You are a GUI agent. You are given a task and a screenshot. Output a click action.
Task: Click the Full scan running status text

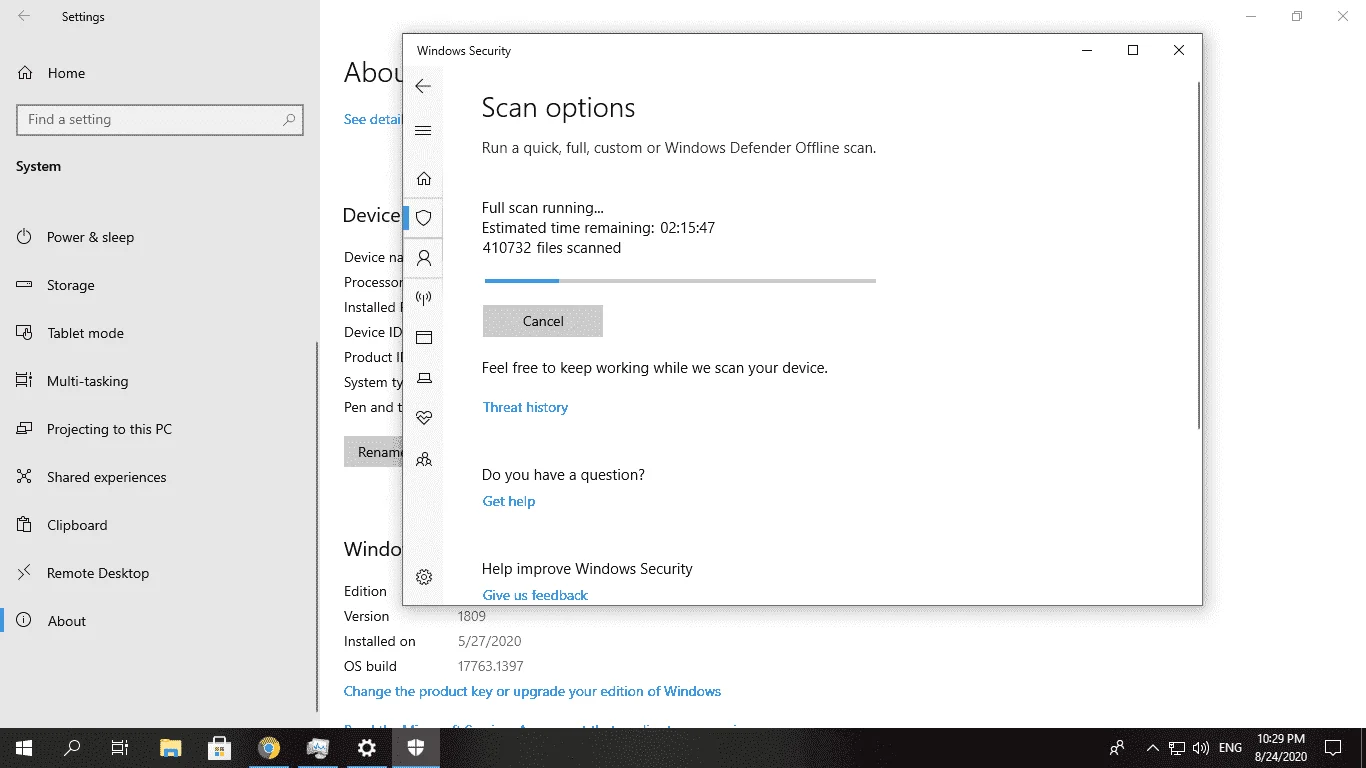pos(543,208)
